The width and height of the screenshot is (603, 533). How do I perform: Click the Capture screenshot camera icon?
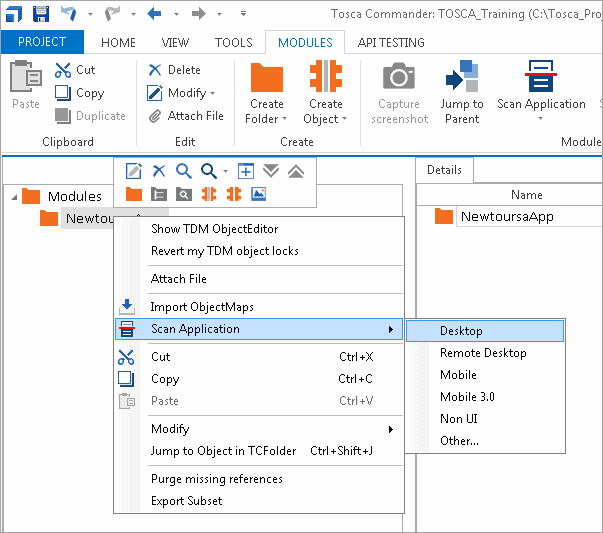399,76
